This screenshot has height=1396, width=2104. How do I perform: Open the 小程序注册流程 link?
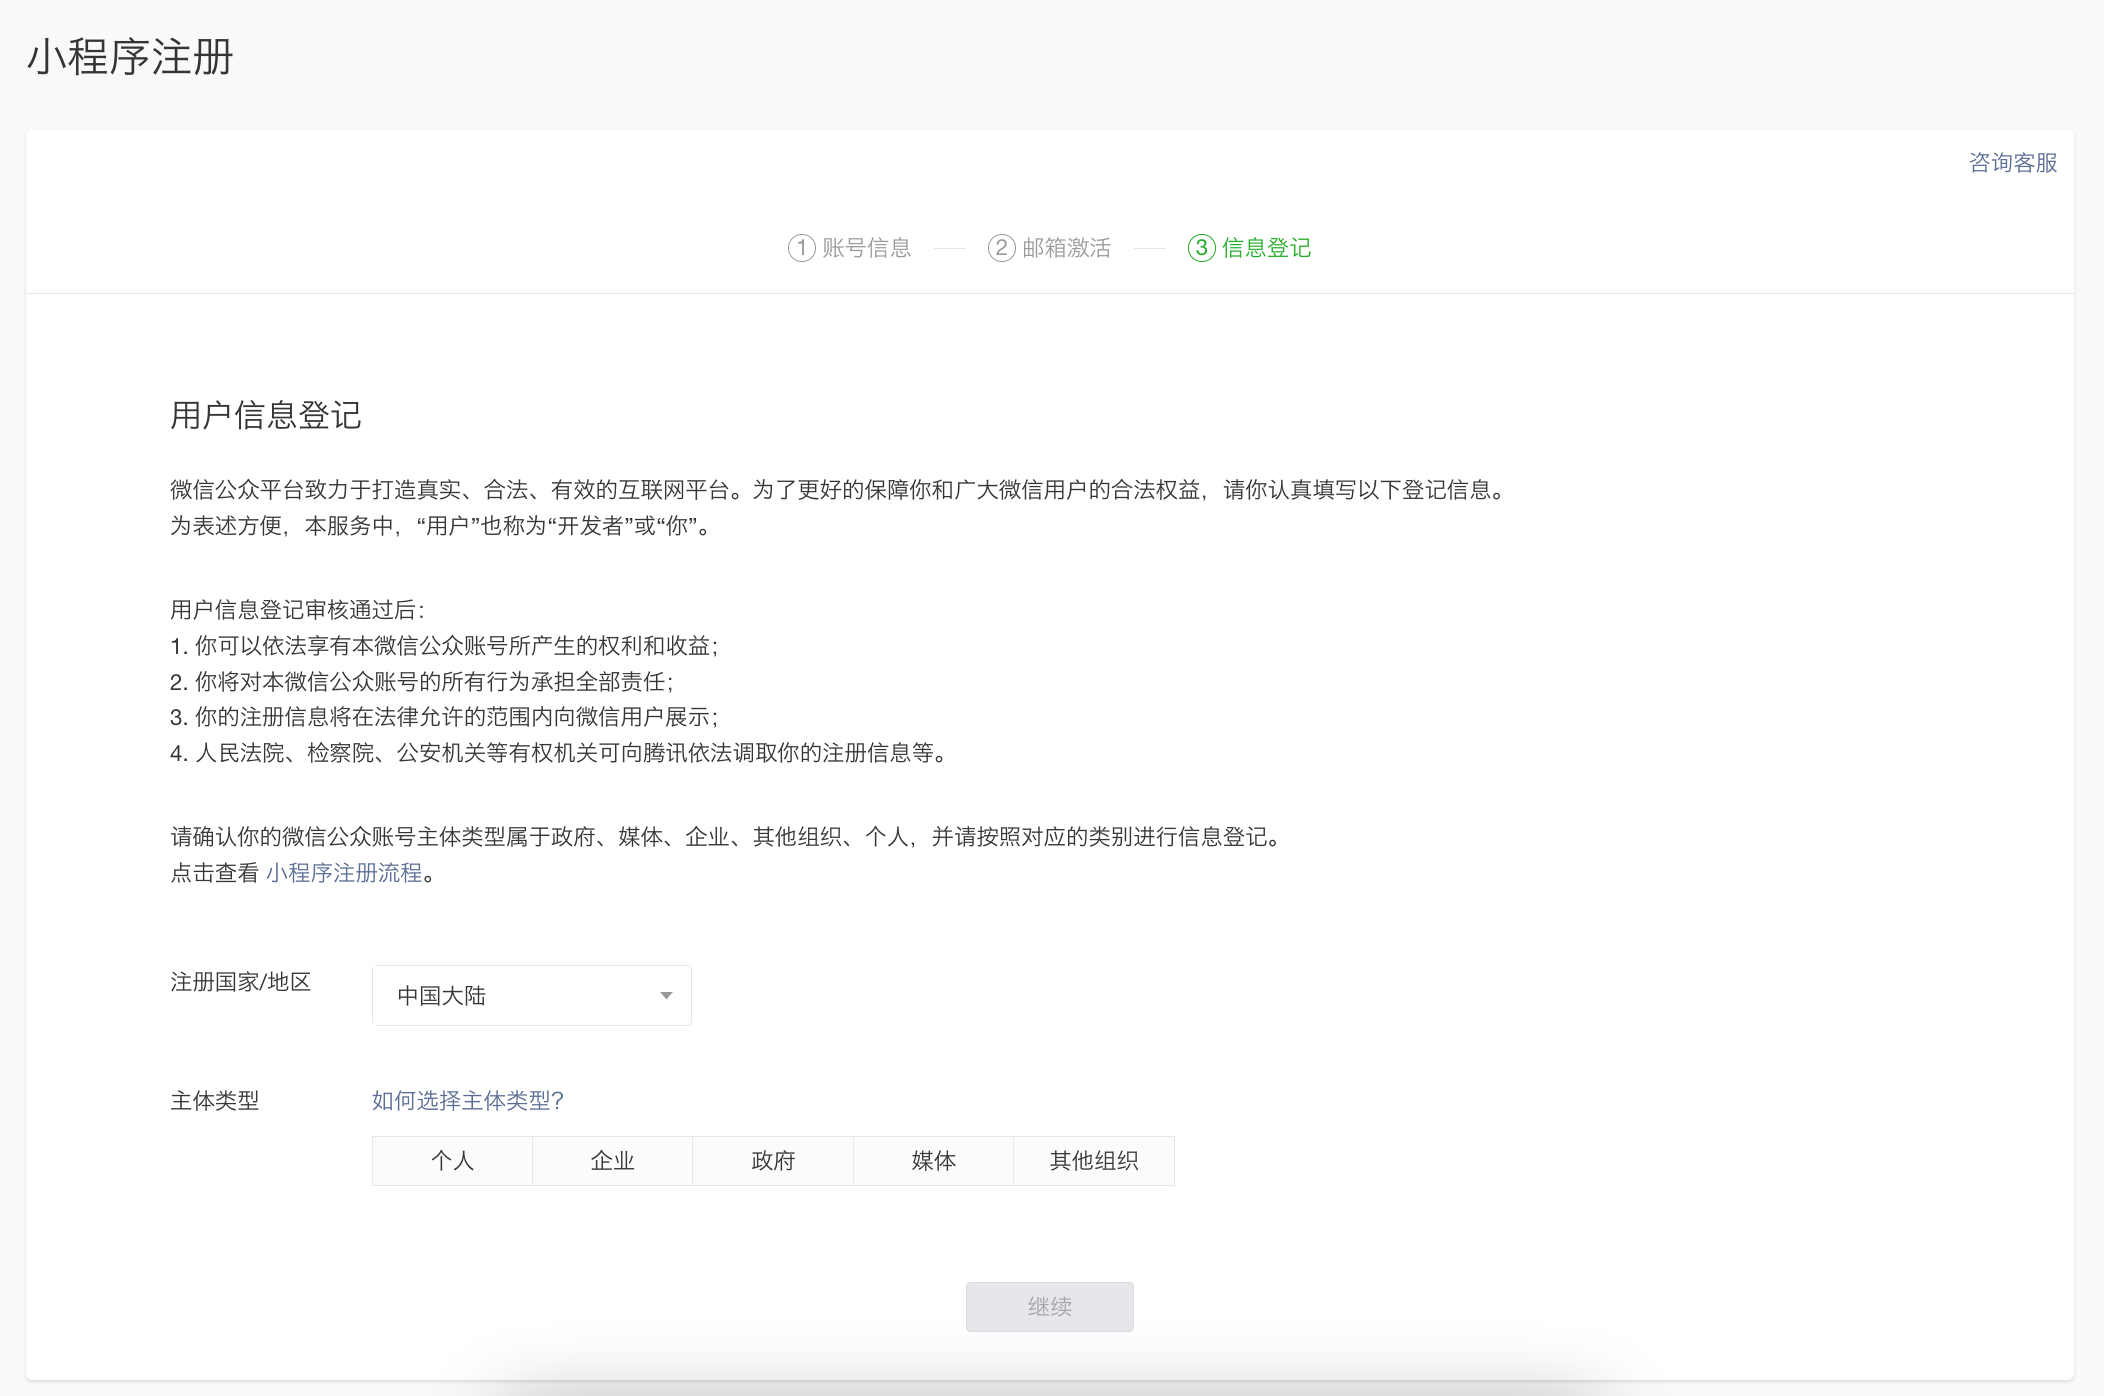344,873
